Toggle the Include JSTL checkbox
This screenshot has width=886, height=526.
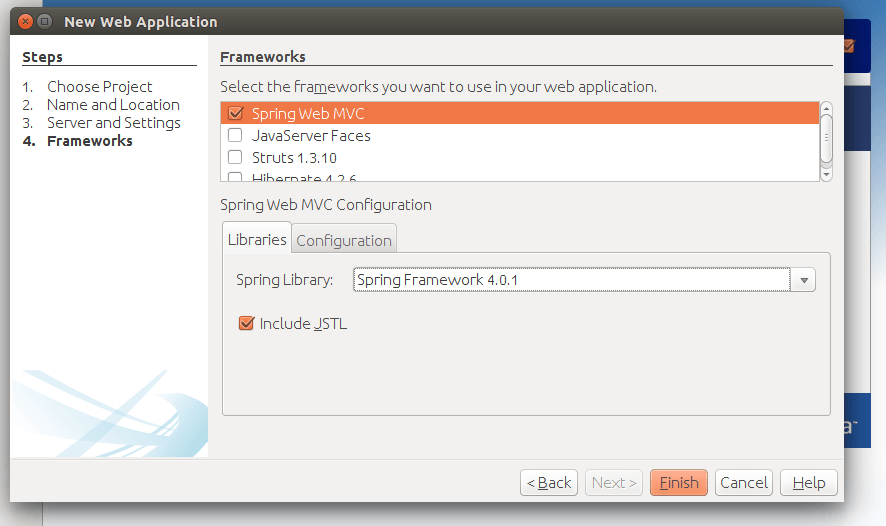click(x=246, y=323)
